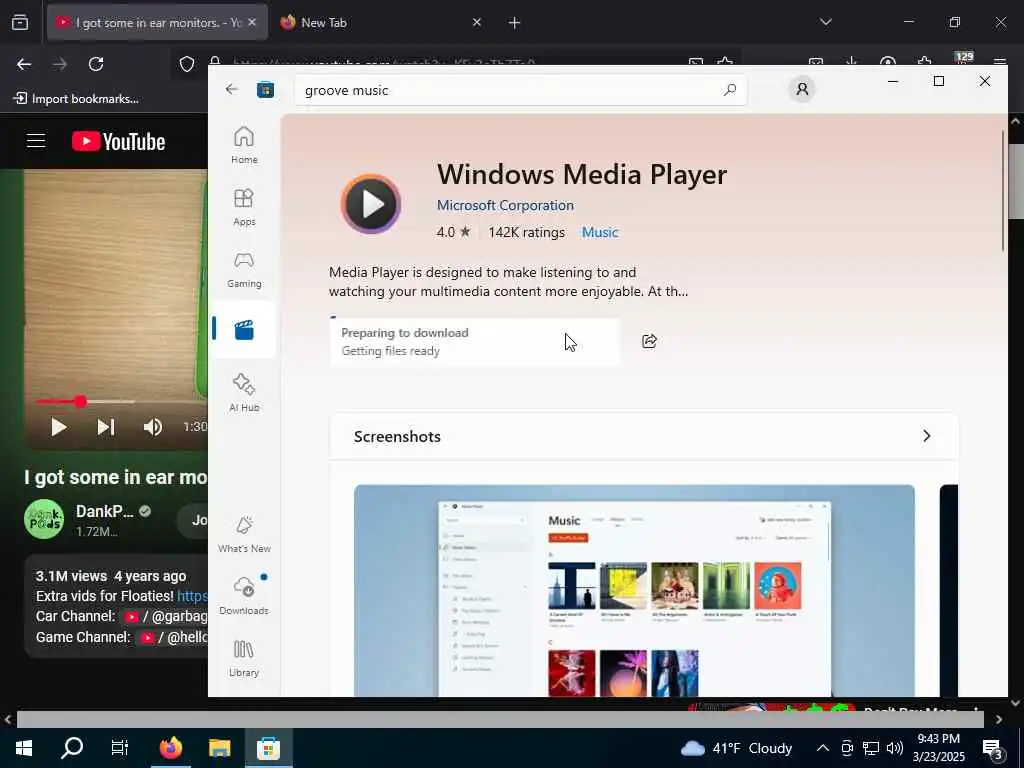Share the Windows Media Player app
Viewport: 1024px width, 768px height.
(649, 341)
